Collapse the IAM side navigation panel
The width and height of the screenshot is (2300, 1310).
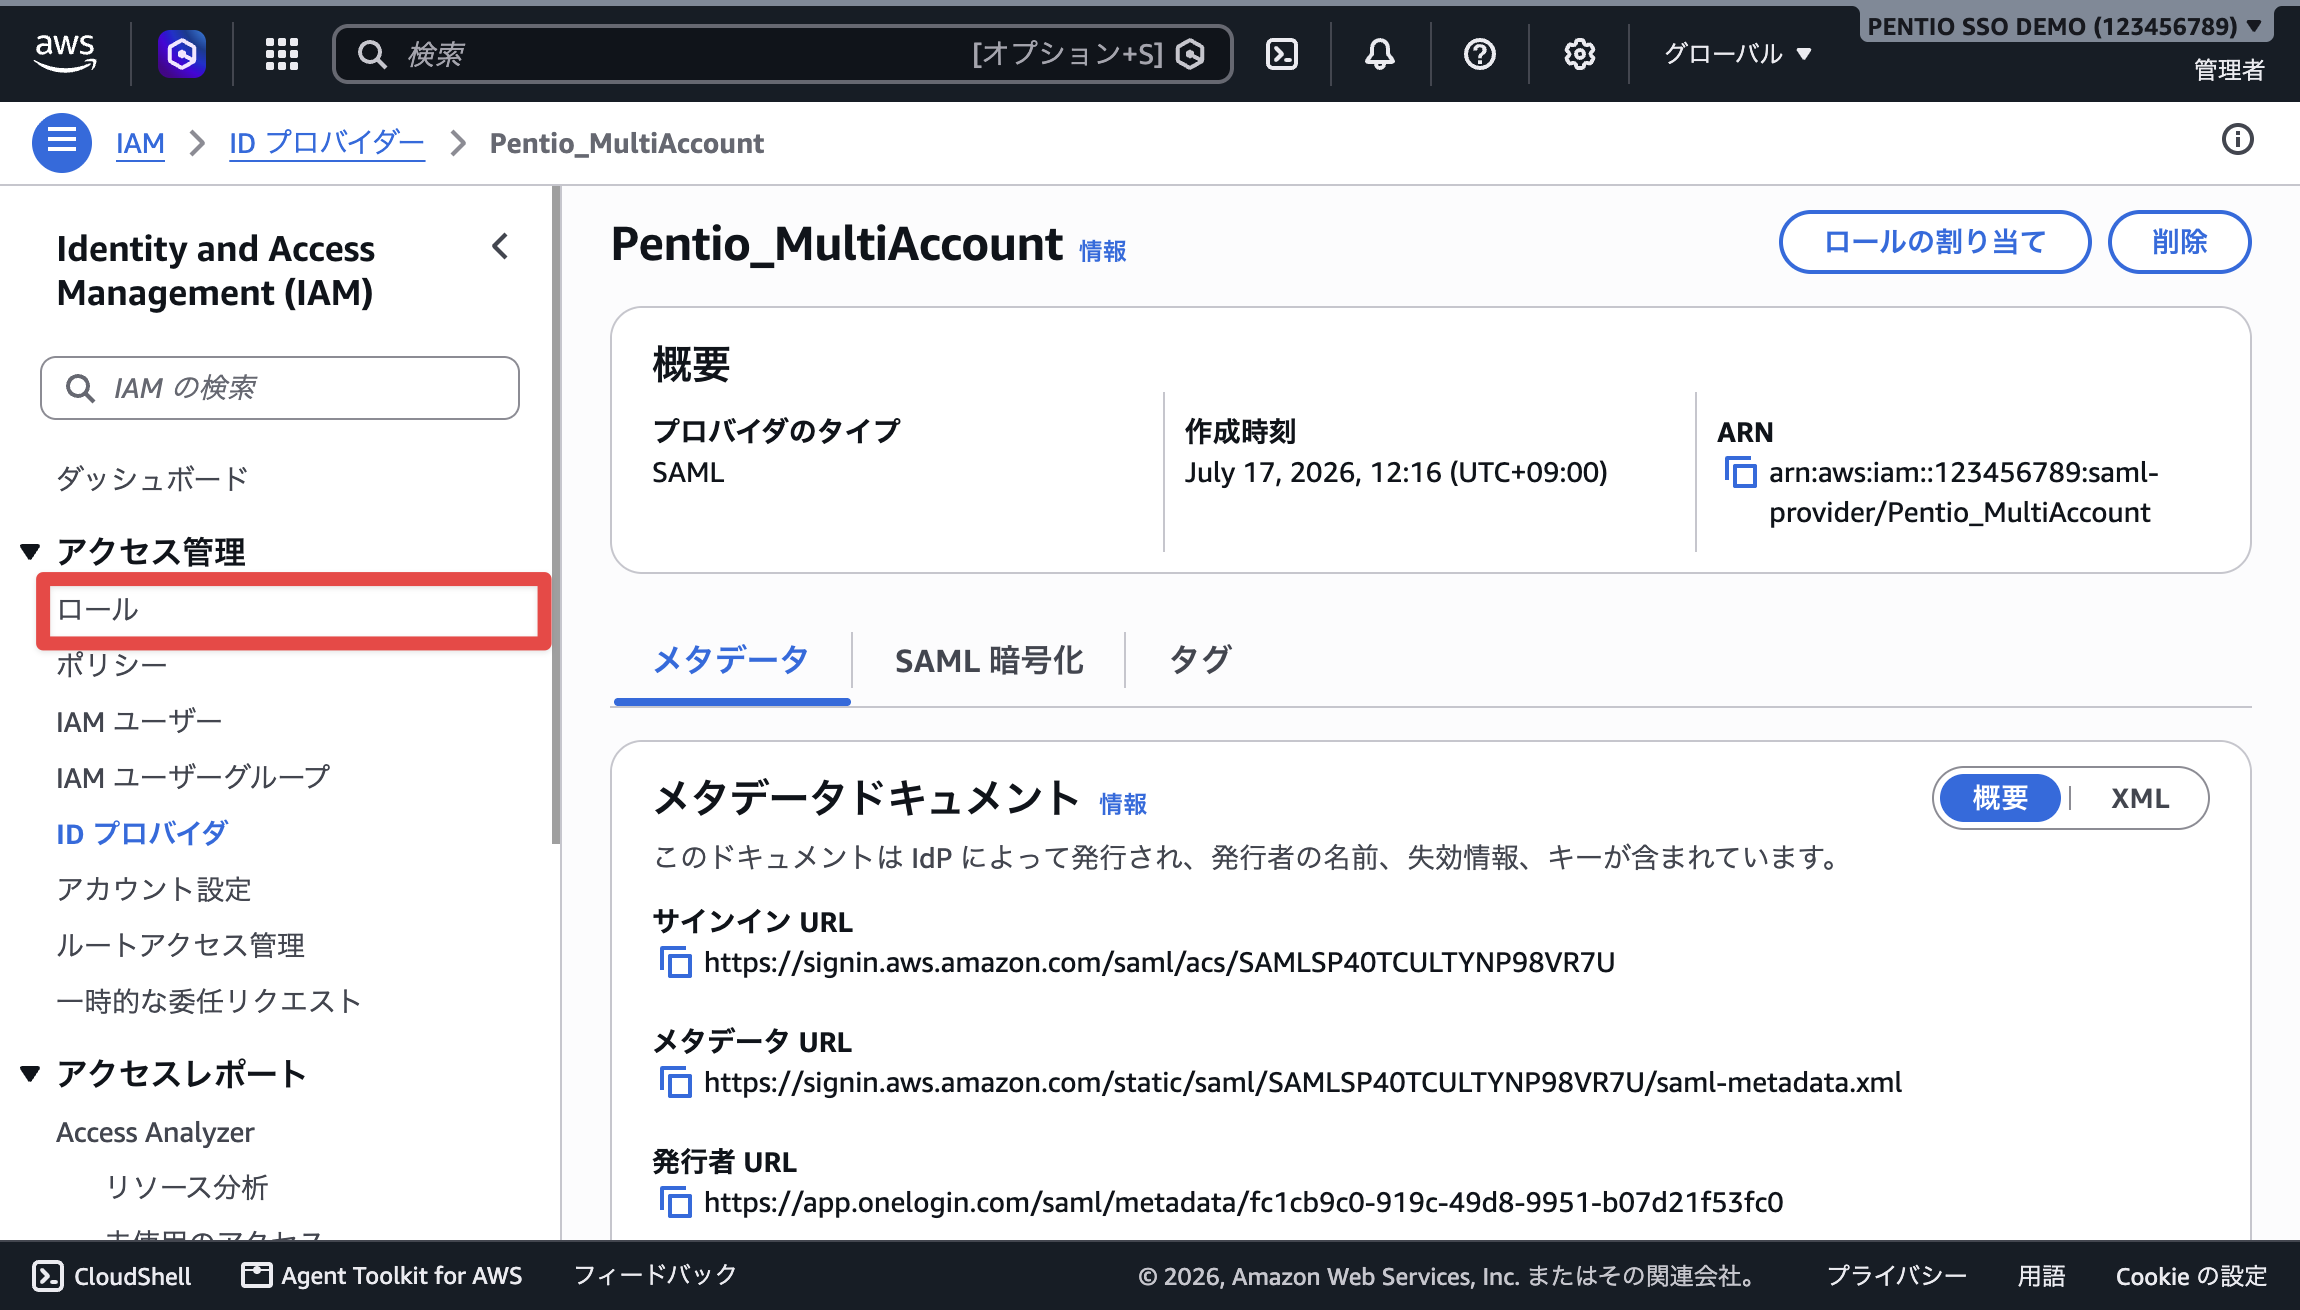click(x=501, y=247)
